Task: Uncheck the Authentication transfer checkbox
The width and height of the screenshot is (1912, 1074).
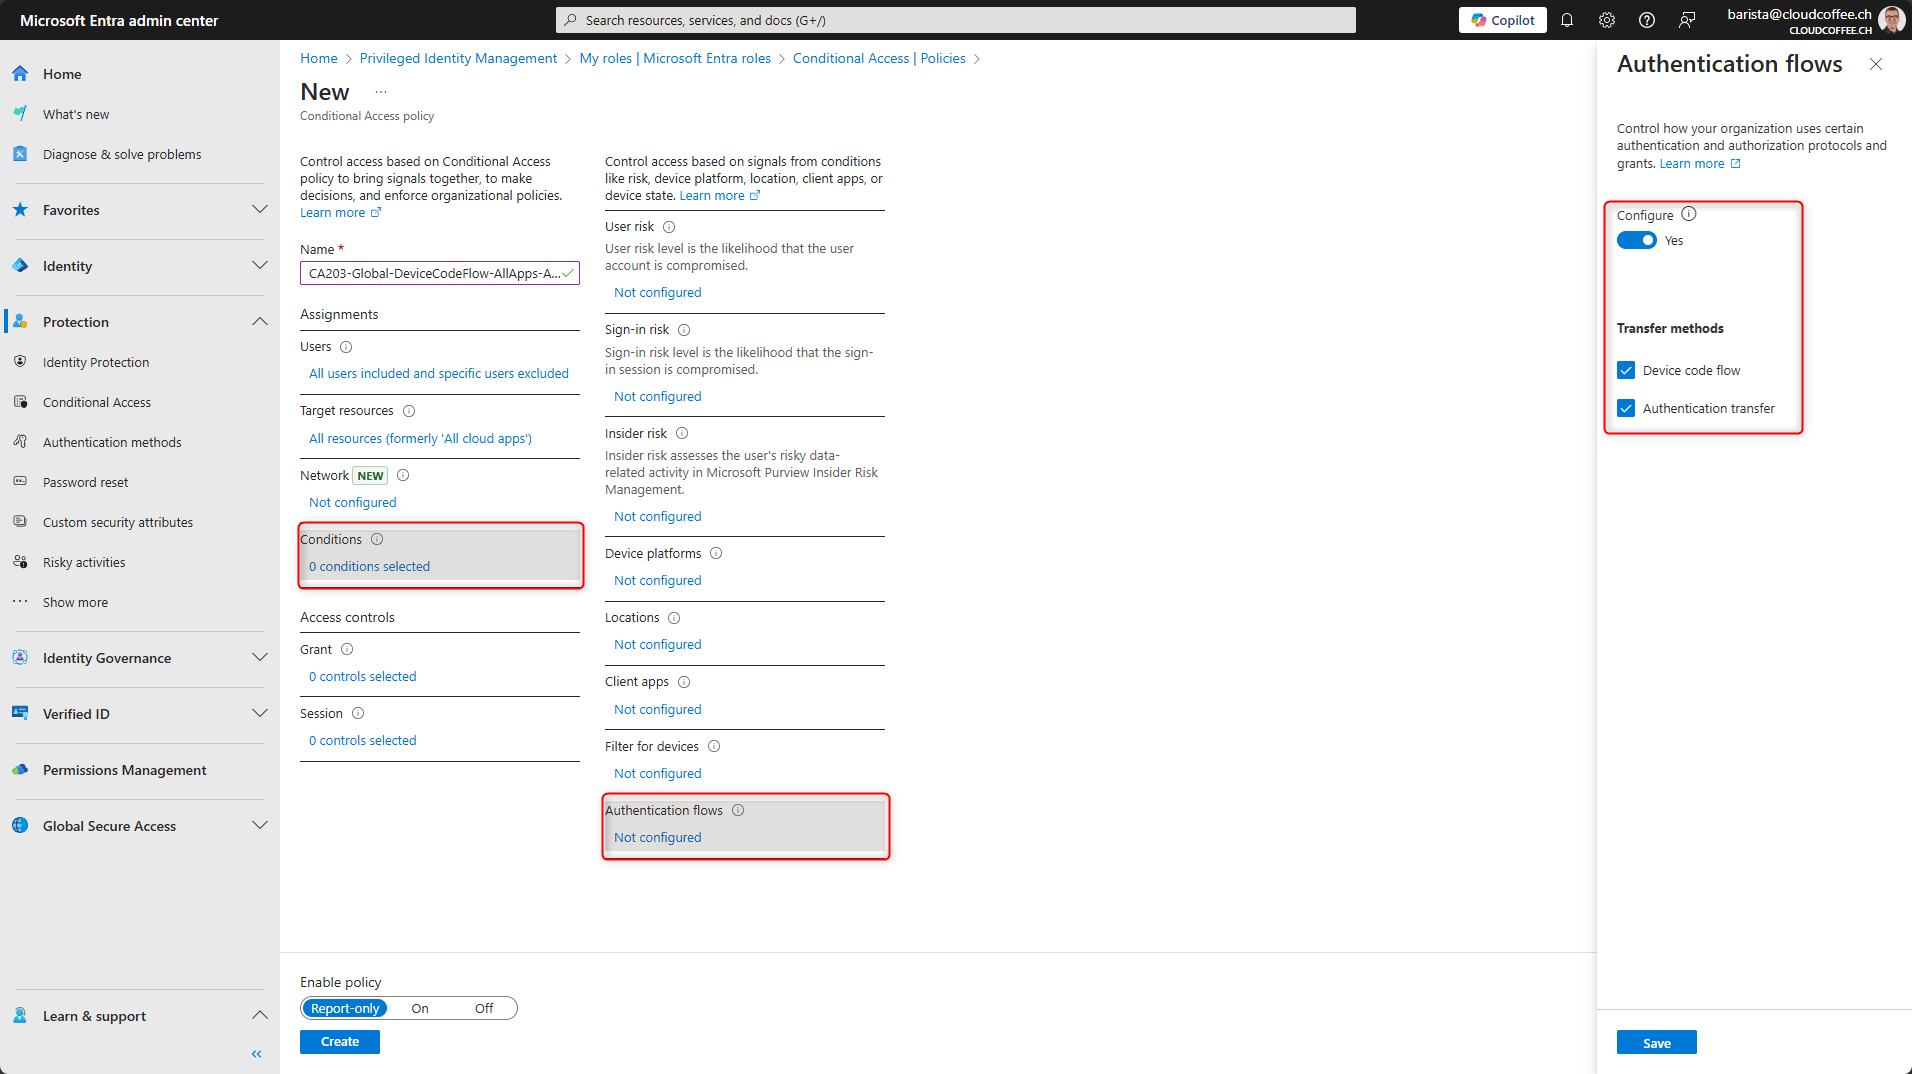Action: (x=1626, y=408)
